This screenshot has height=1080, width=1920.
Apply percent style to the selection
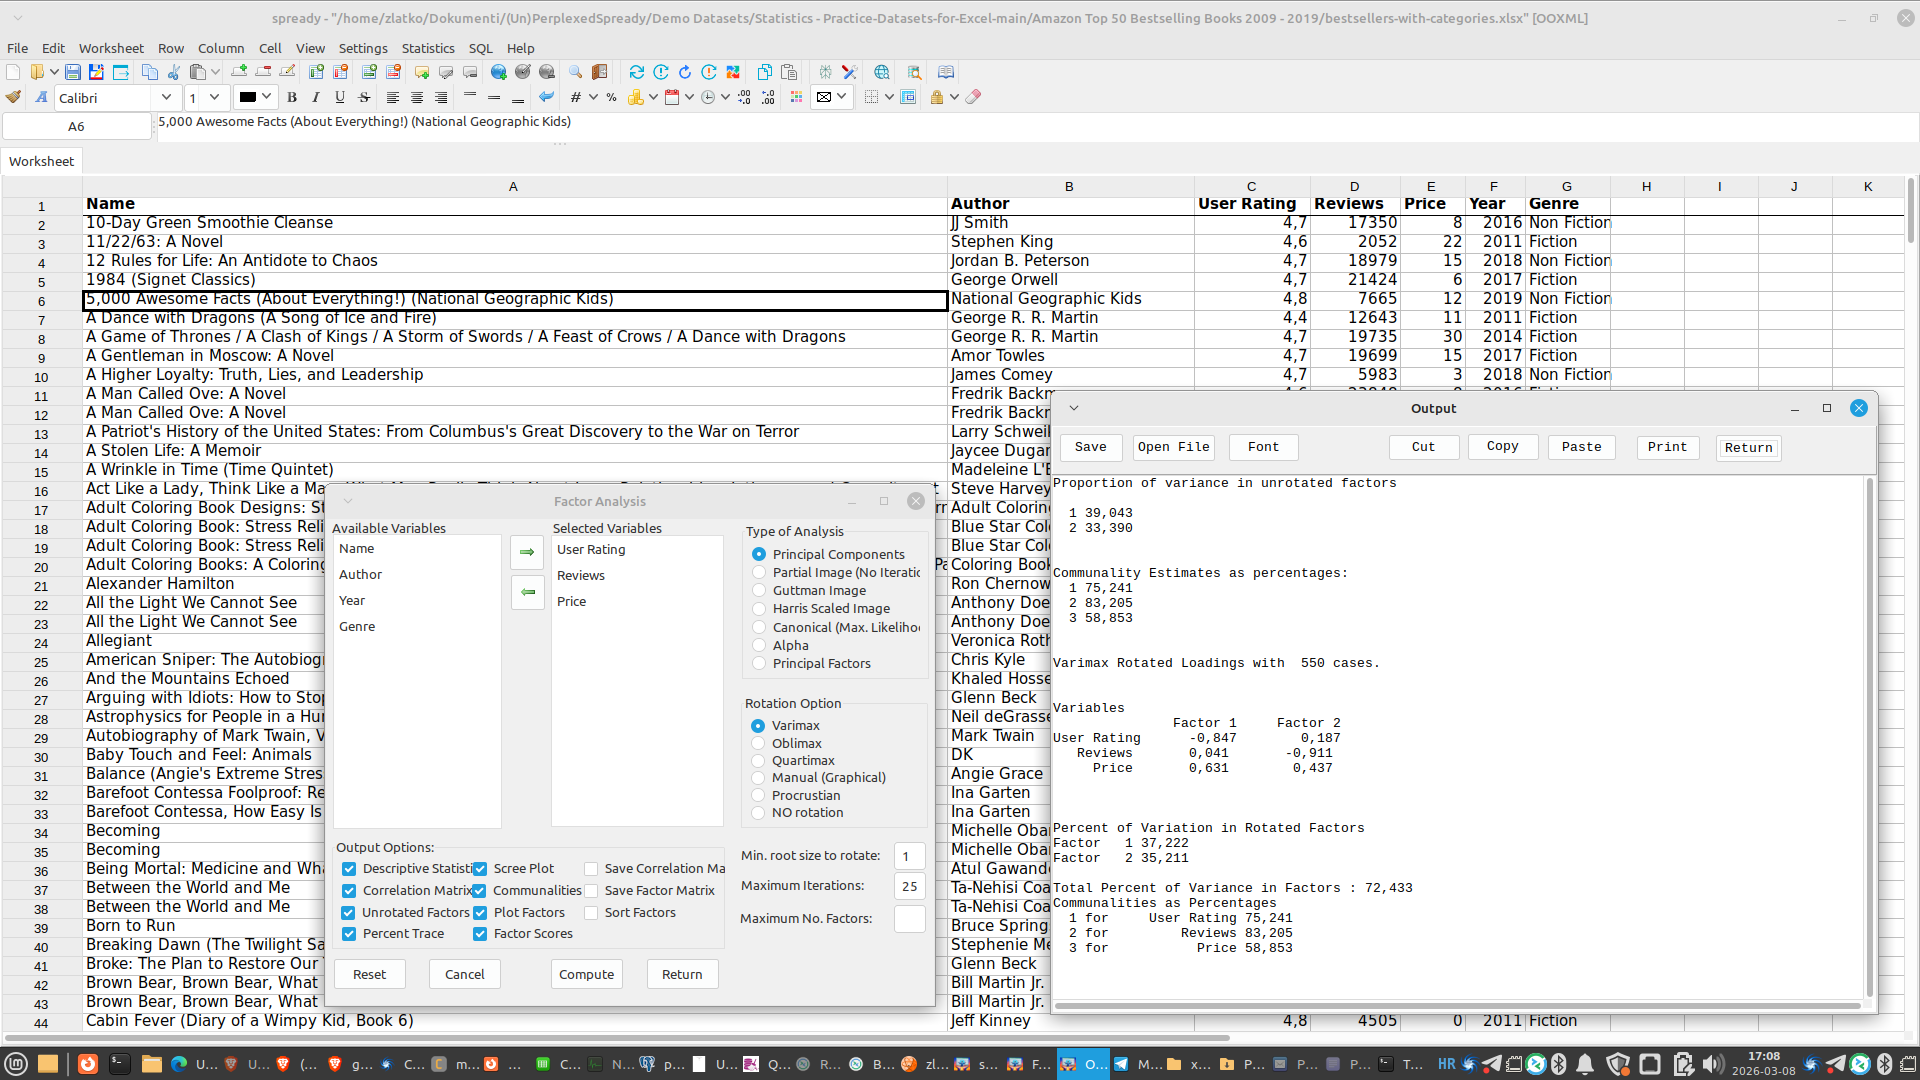(x=611, y=97)
